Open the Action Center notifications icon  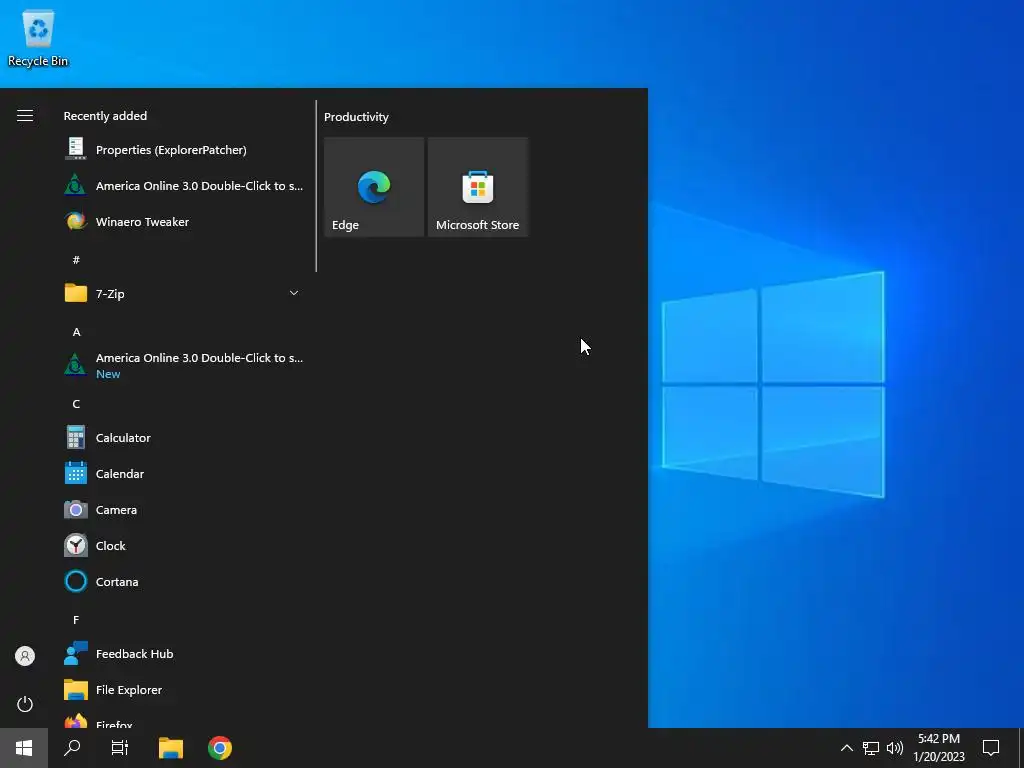[x=991, y=748]
